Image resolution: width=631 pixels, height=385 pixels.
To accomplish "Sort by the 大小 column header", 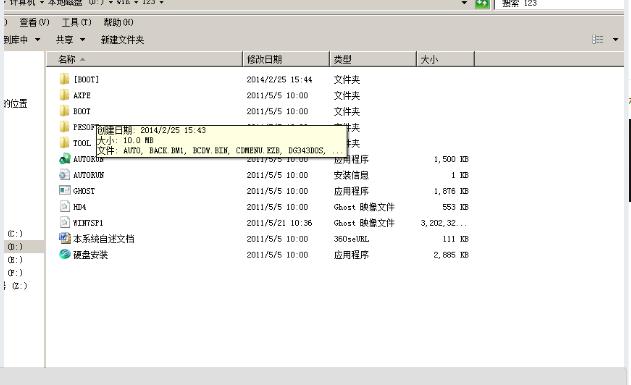I will [445, 59].
